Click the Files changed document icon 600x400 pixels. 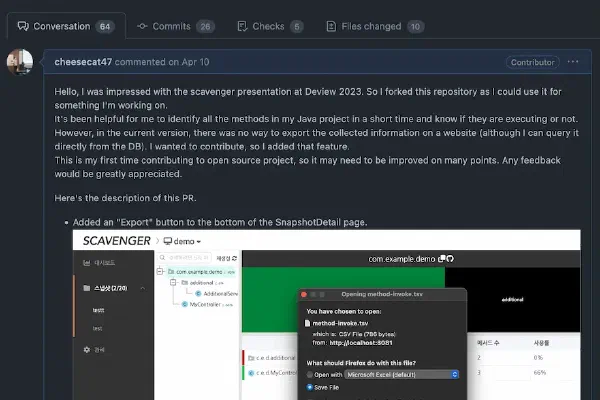pos(331,26)
